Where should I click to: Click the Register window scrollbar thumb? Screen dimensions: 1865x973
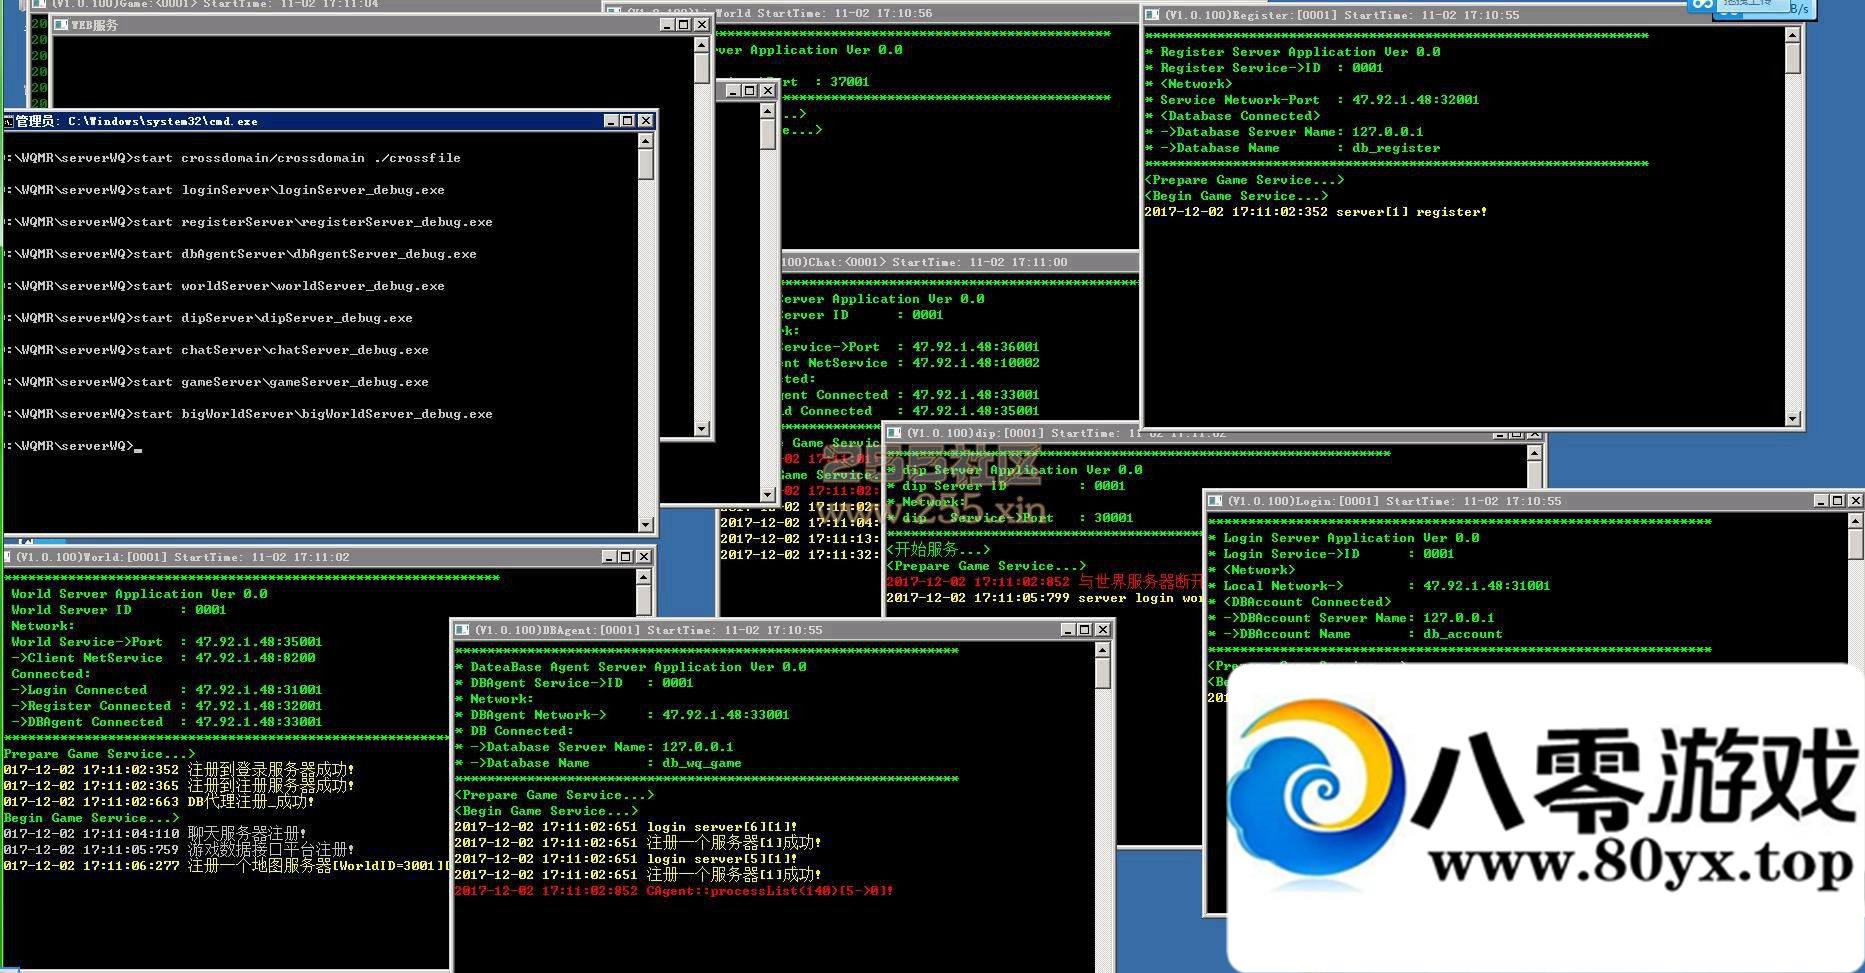click(1792, 59)
